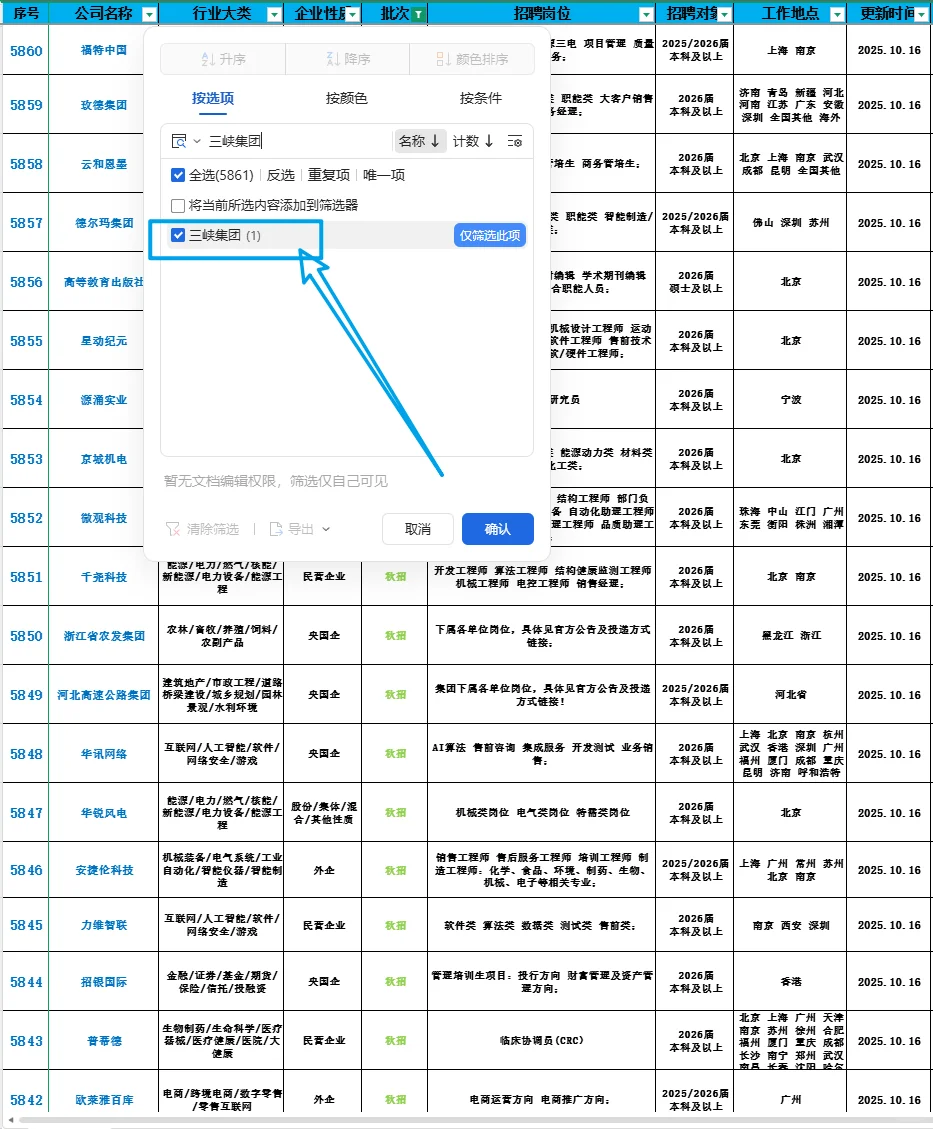Image resolution: width=933 pixels, height=1129 pixels.
Task: Select the 序号 cell 5851
Action: (x=26, y=577)
